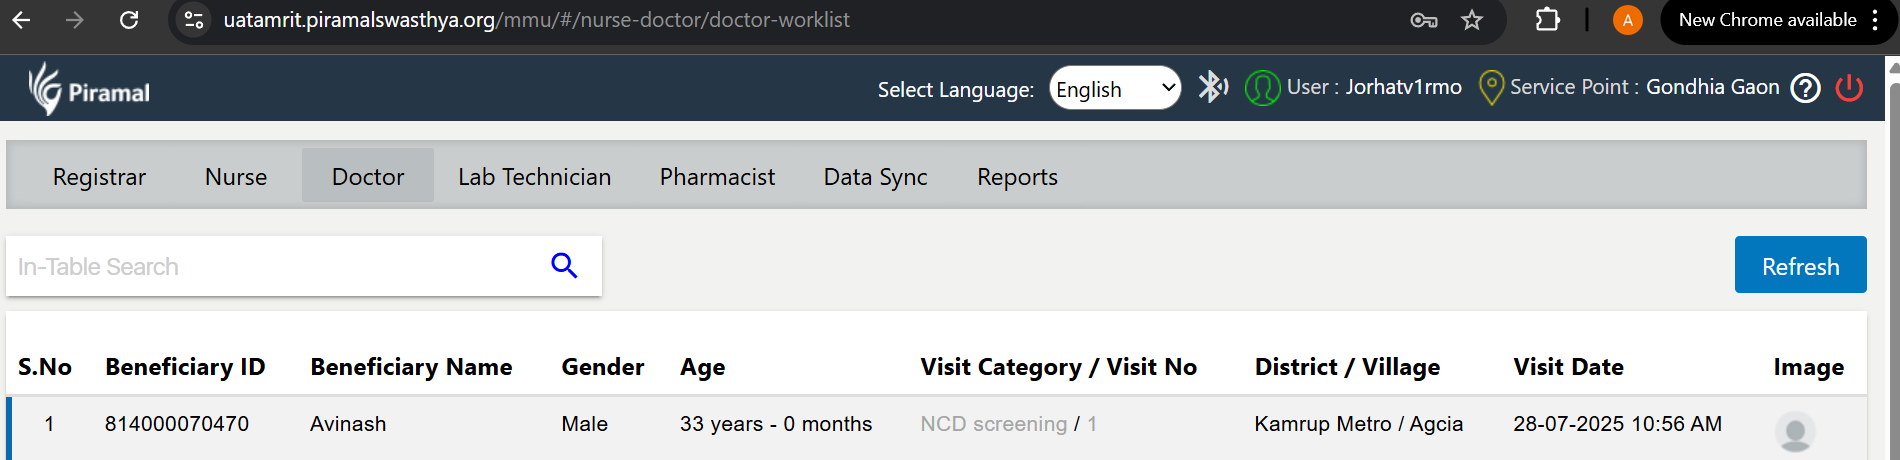
Task: Click the service point location pin icon
Action: click(x=1491, y=88)
